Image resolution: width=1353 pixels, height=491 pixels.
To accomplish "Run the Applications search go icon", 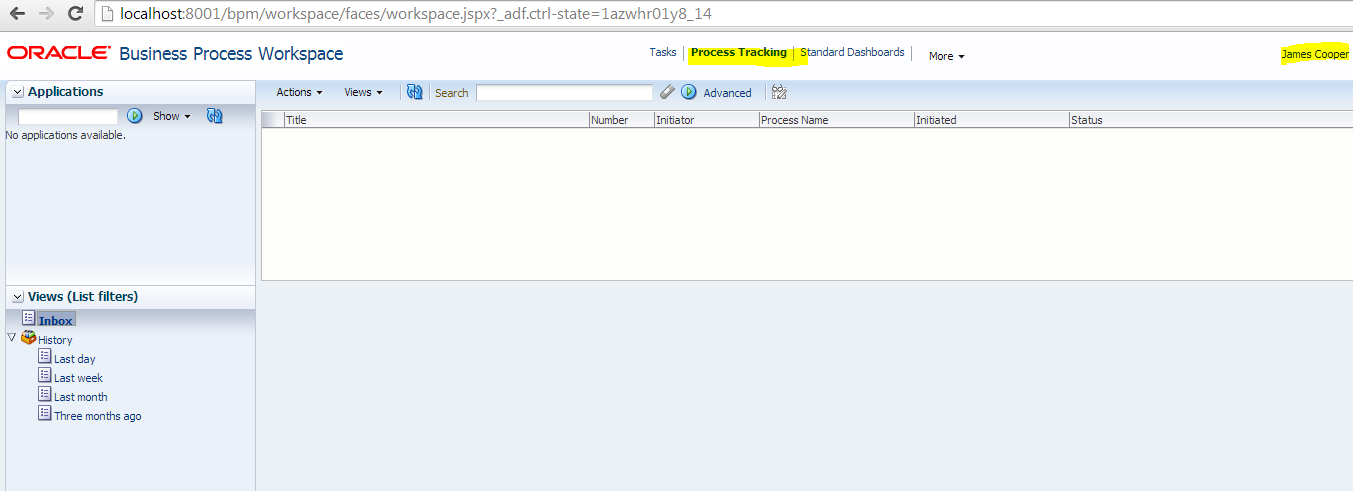I will [135, 116].
